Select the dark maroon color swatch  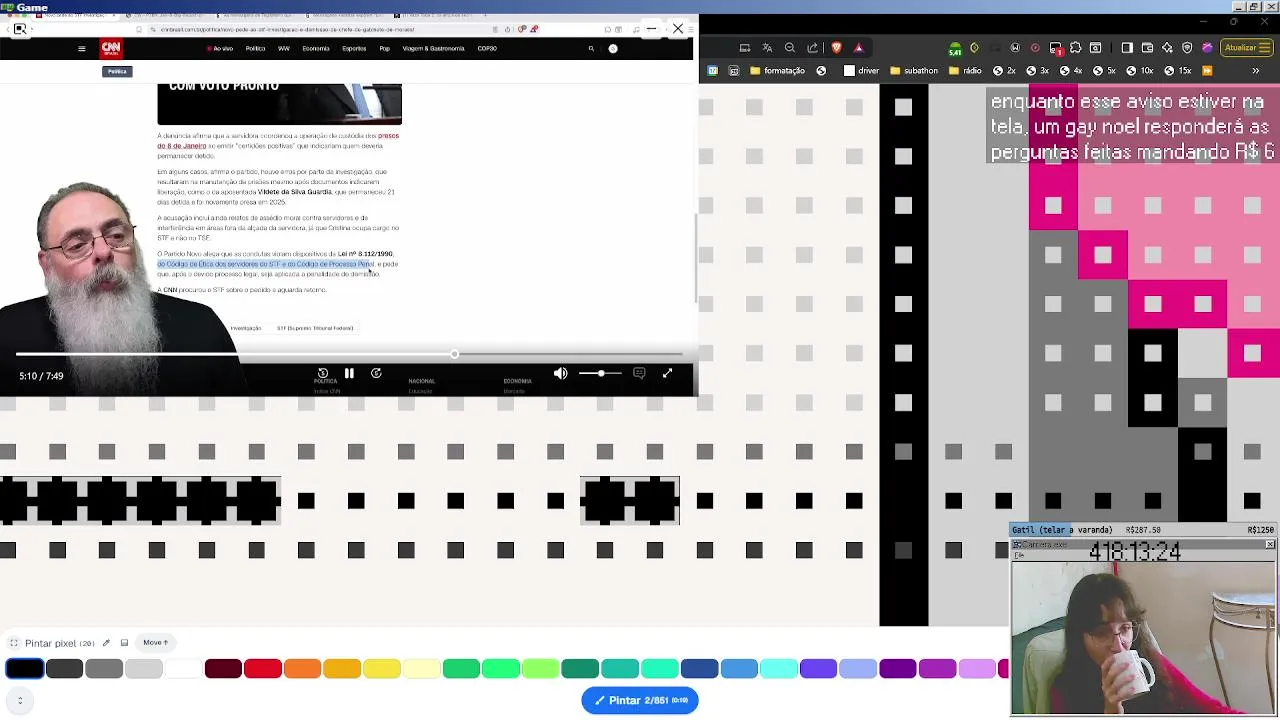pyautogui.click(x=223, y=669)
